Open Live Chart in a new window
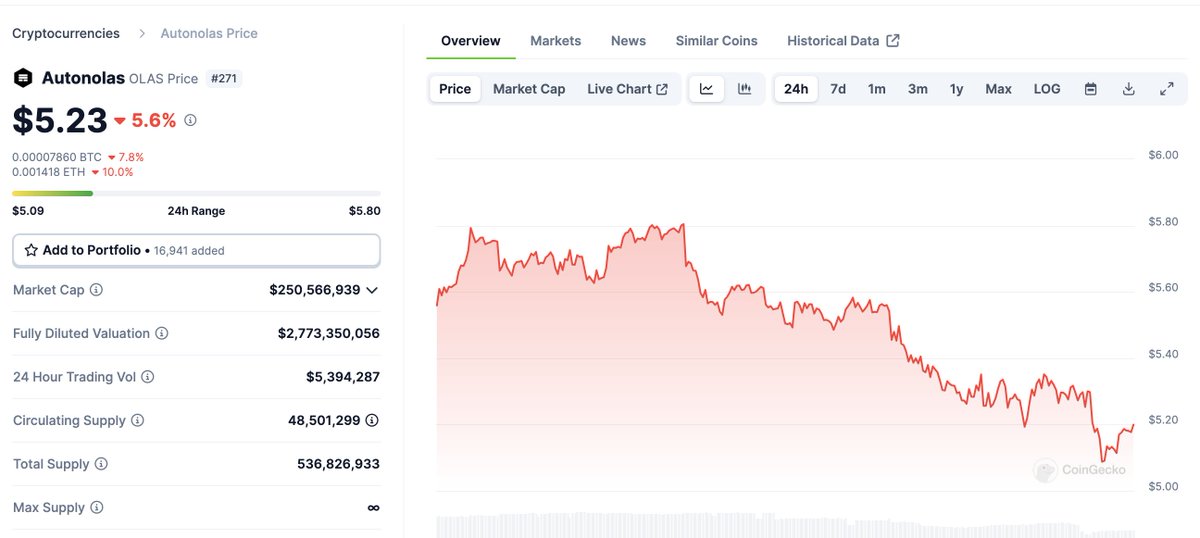 point(627,89)
